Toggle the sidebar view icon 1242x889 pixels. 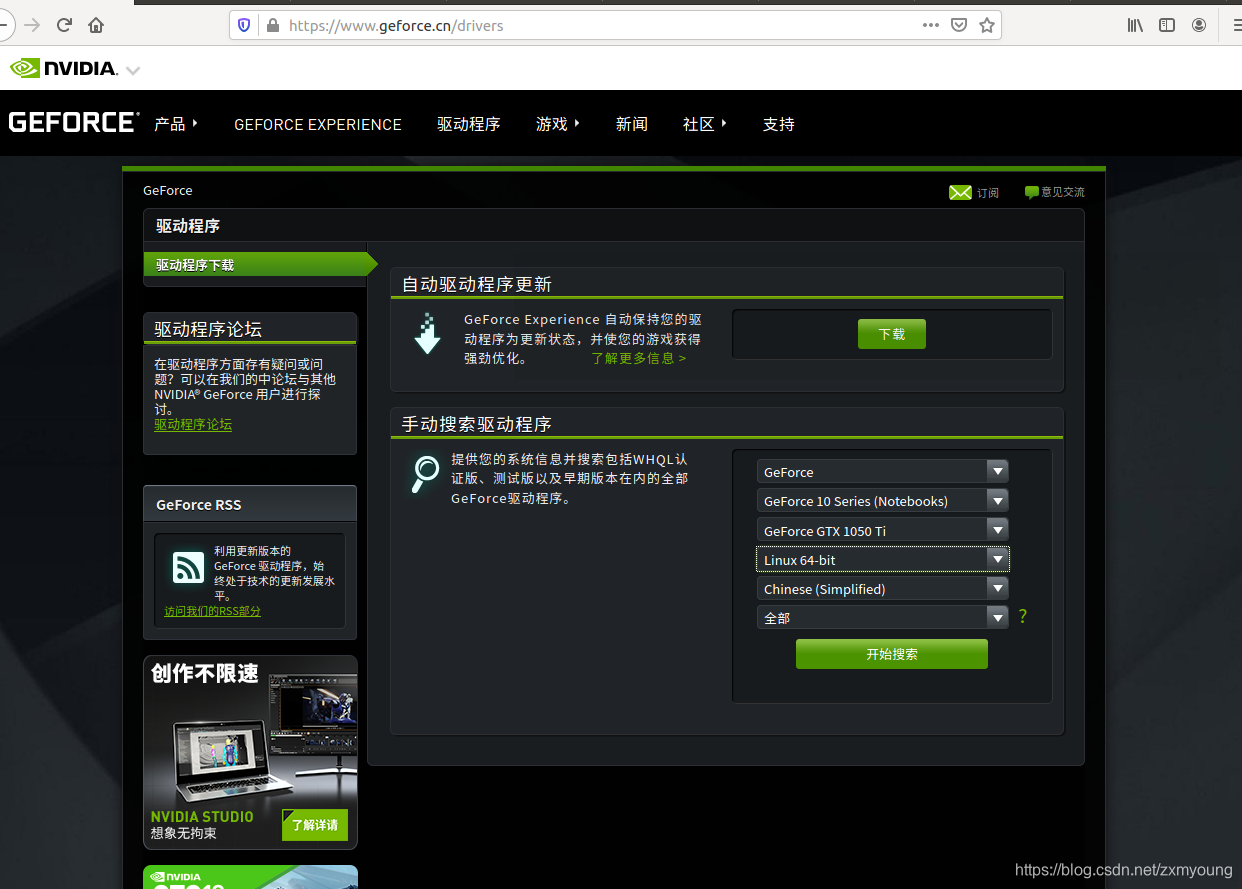(x=1167, y=25)
